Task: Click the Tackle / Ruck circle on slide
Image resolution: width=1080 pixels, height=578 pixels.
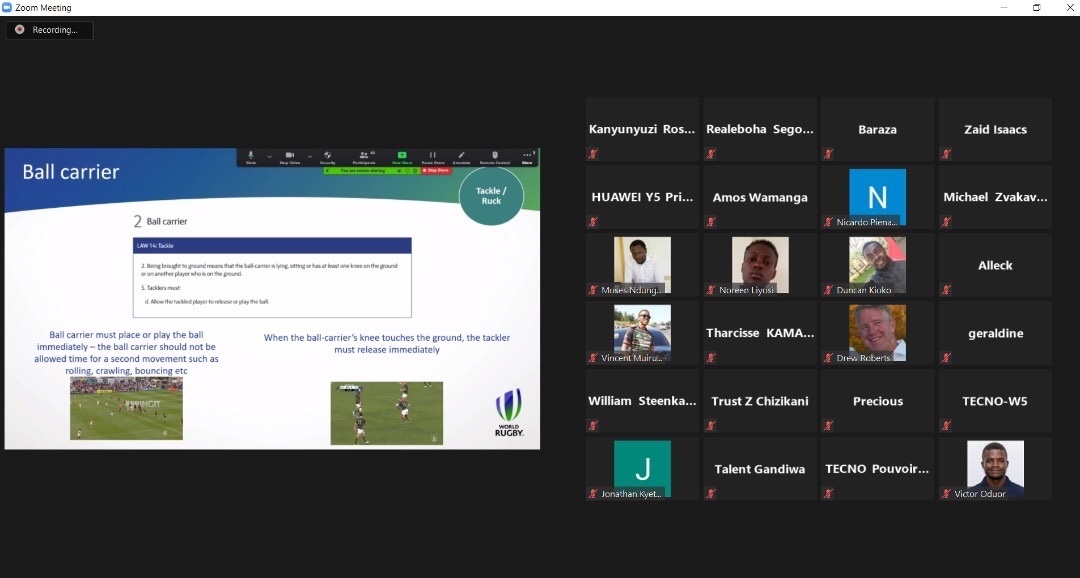Action: pos(490,195)
